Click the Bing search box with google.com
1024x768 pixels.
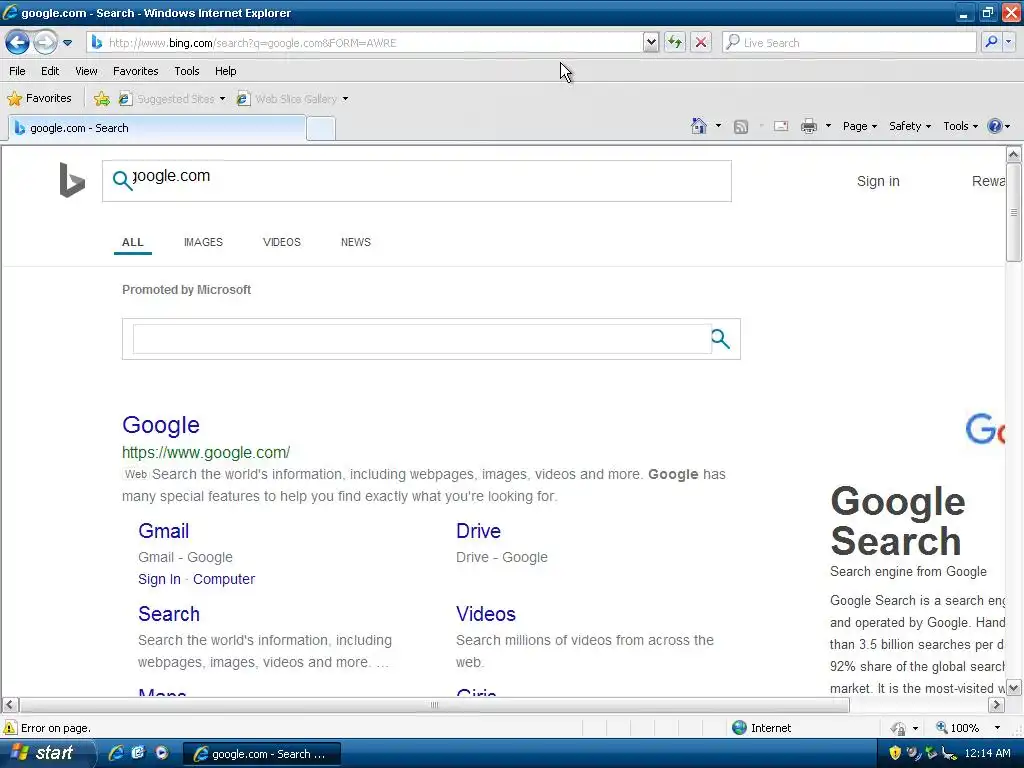[x=417, y=181]
